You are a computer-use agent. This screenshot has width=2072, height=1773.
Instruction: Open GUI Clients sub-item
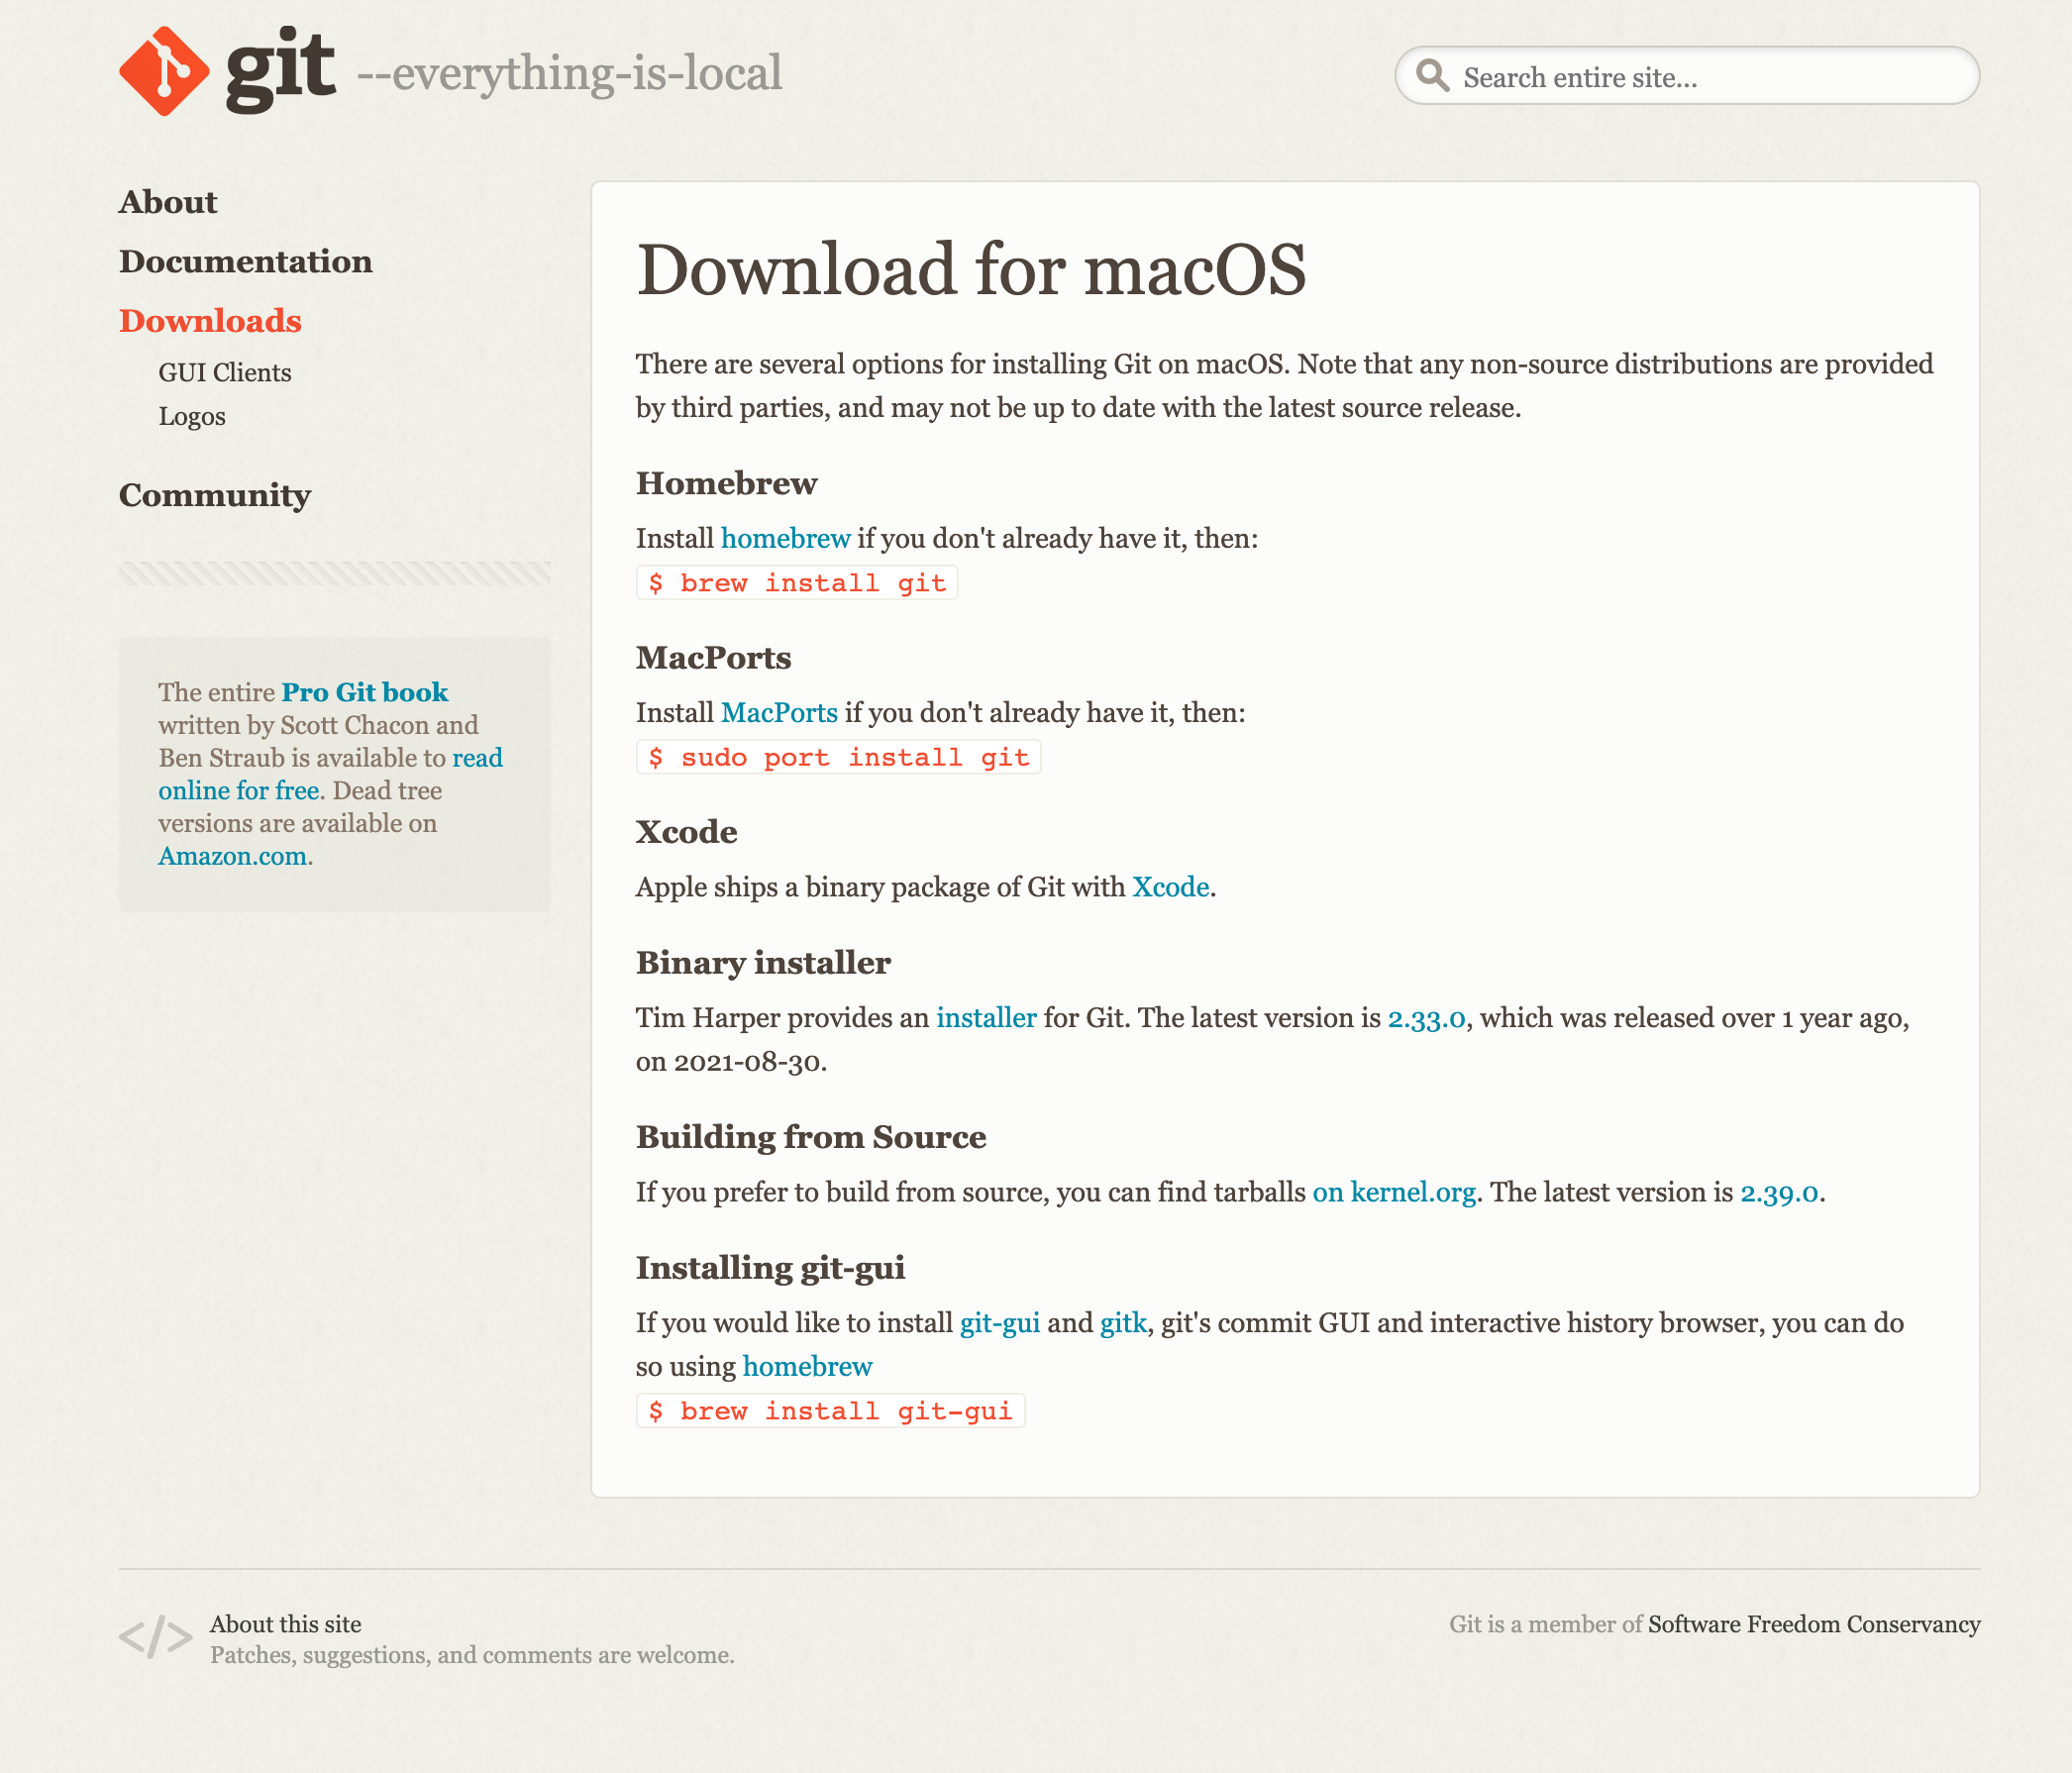pyautogui.click(x=225, y=373)
